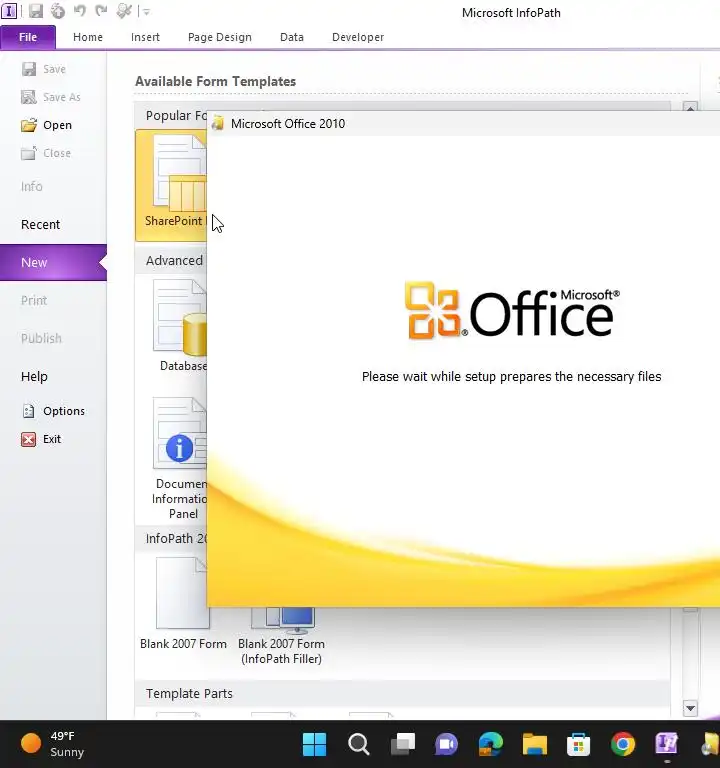Click Save in the backstage menu
Screen dimensions: 720x768
[44, 69]
